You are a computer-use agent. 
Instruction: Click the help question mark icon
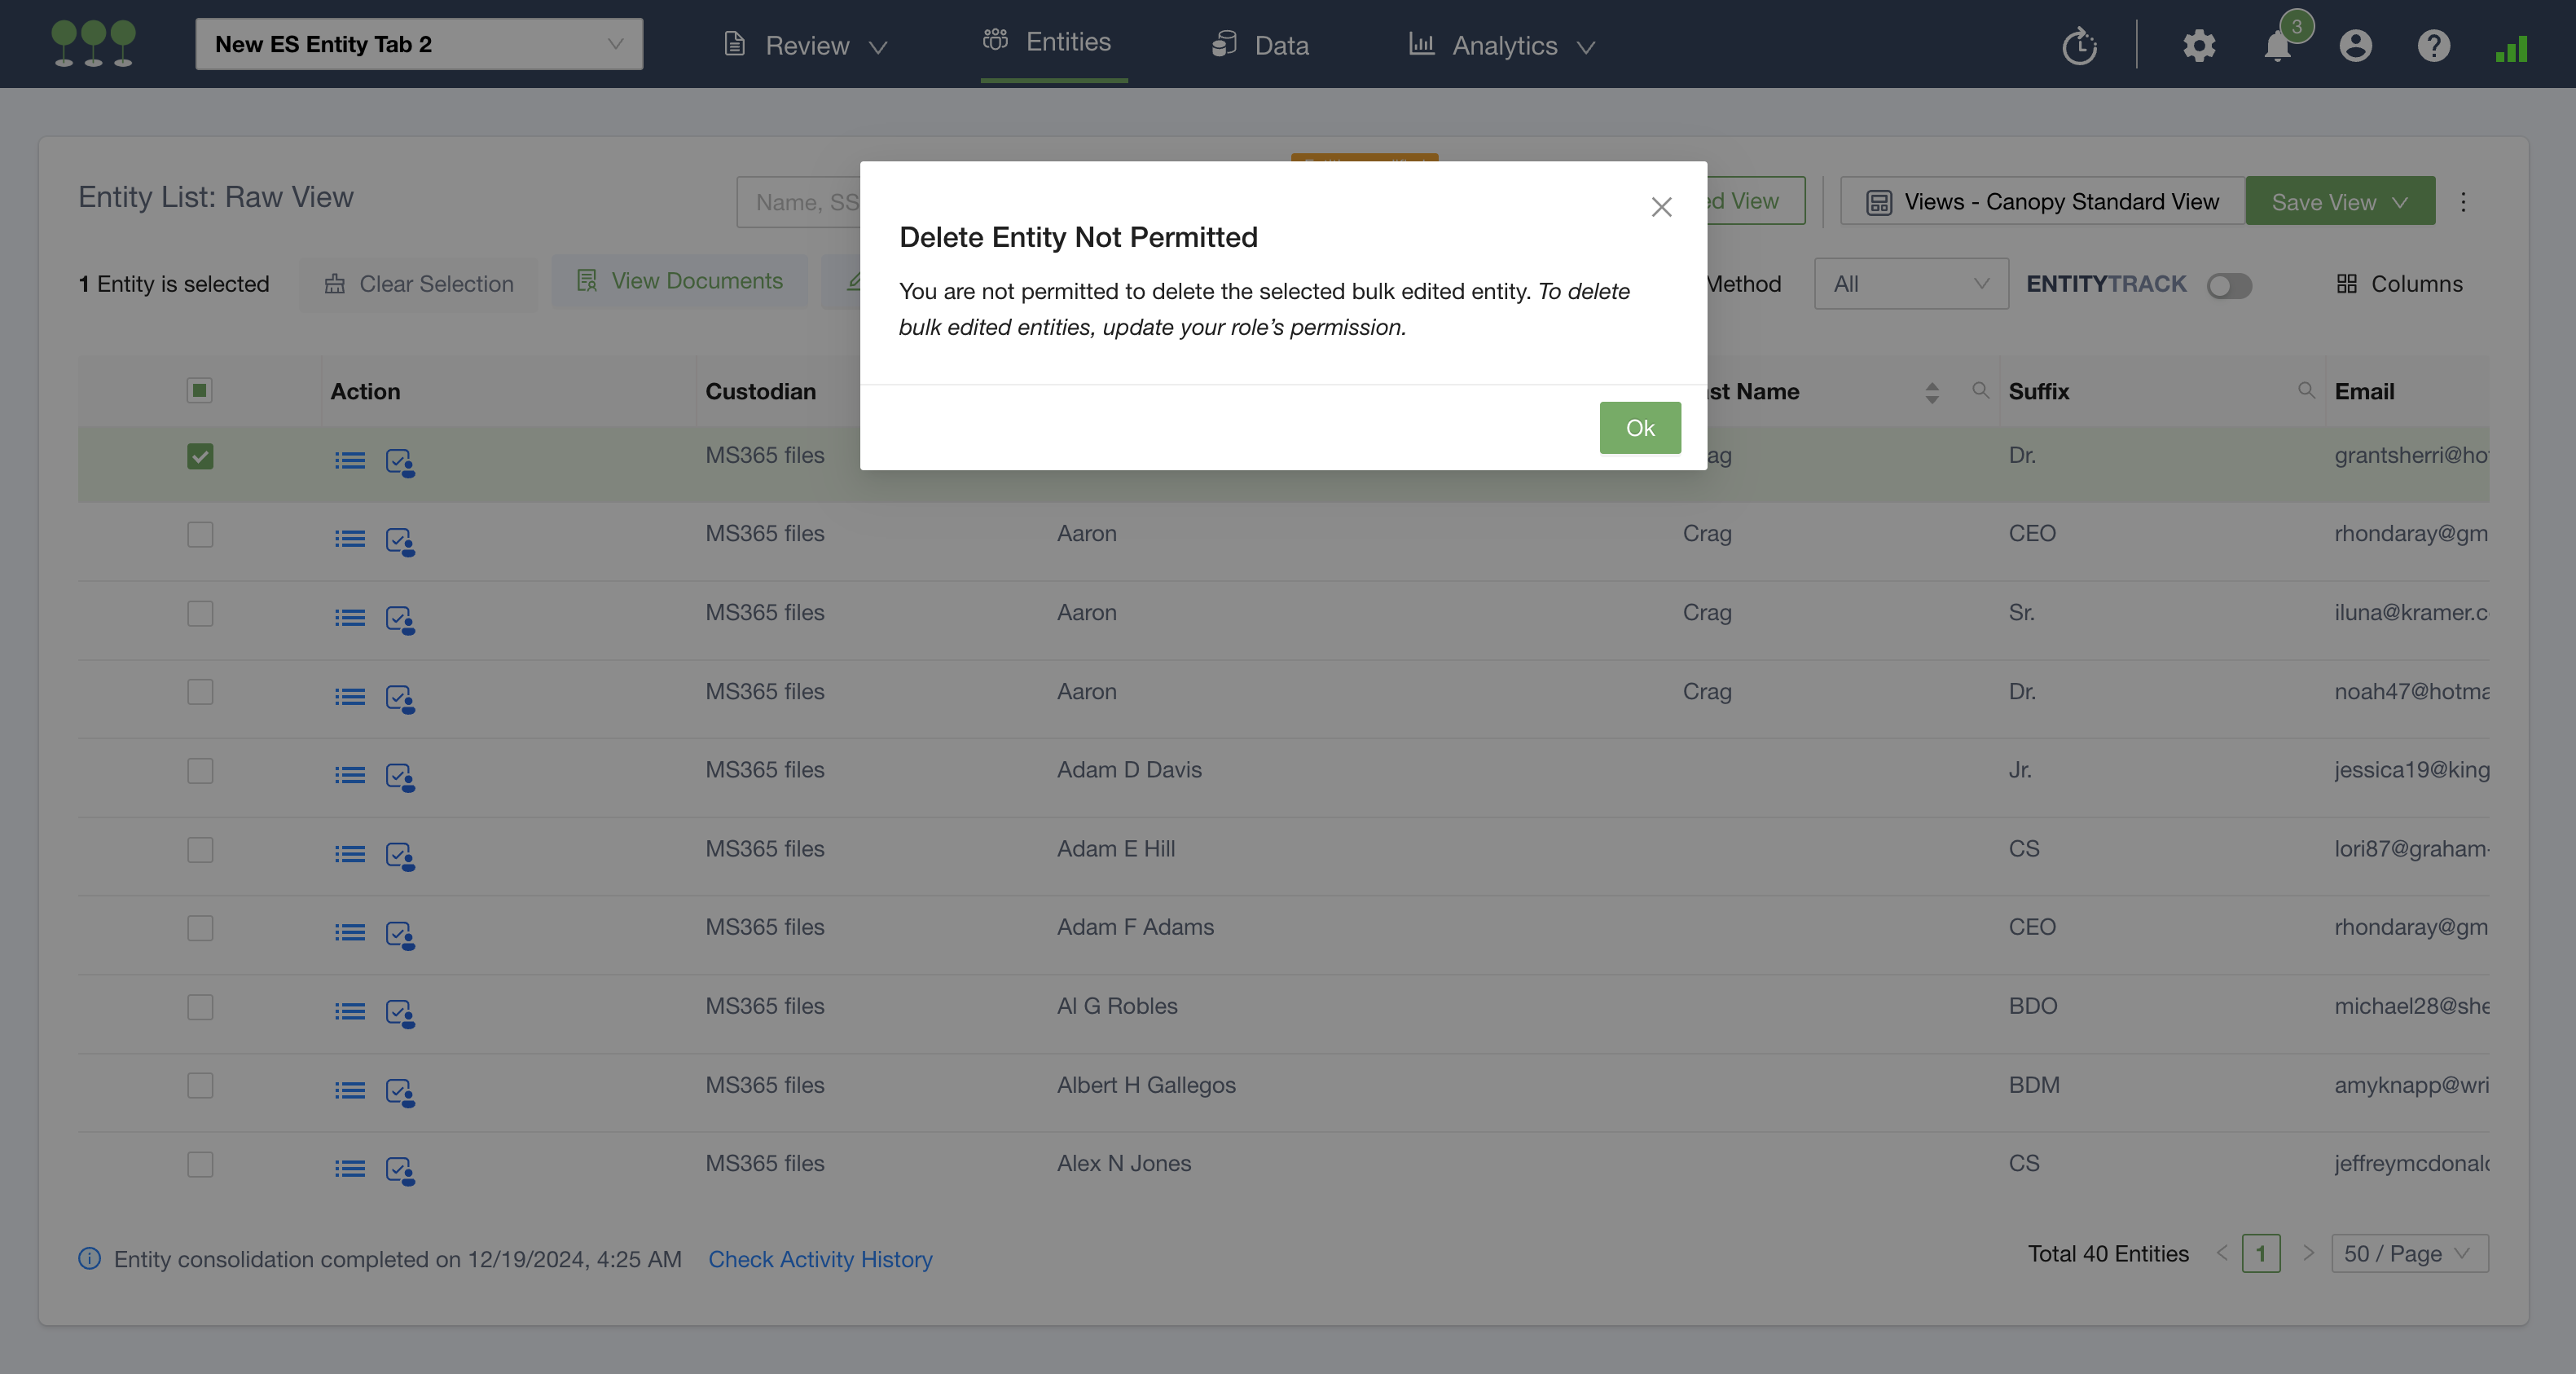coord(2433,46)
